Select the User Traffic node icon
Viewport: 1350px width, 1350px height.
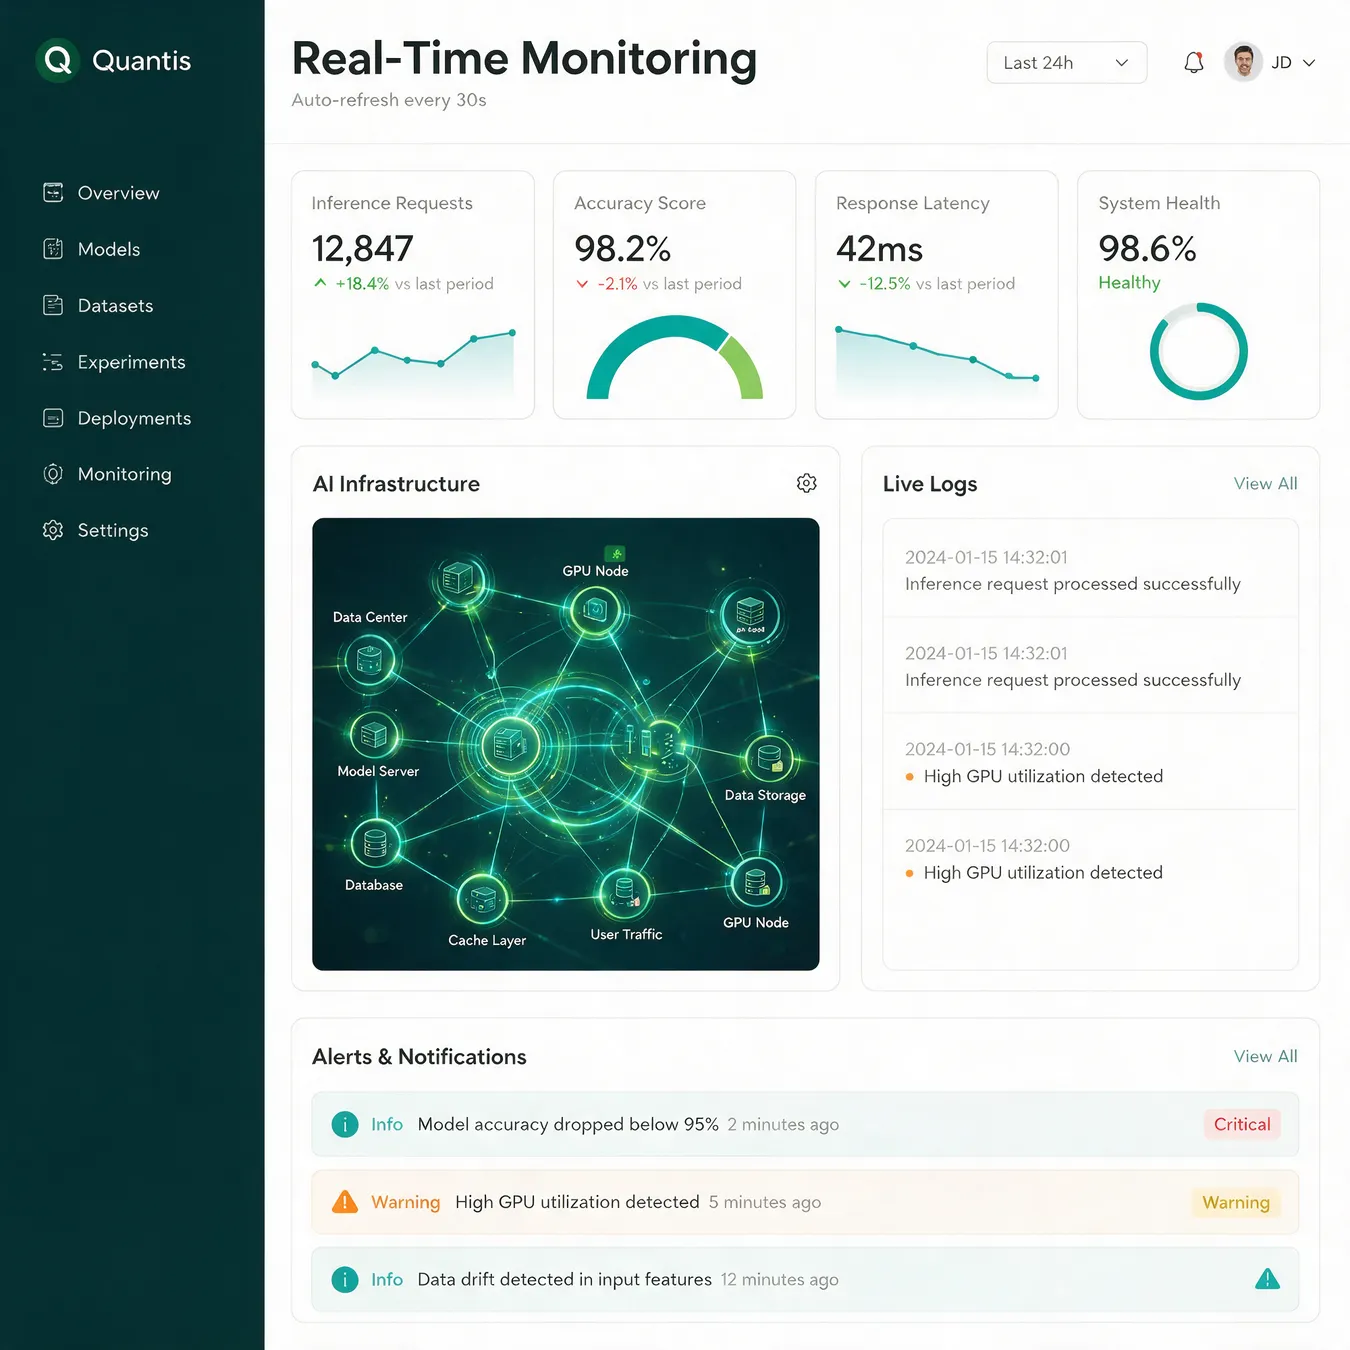coord(624,892)
